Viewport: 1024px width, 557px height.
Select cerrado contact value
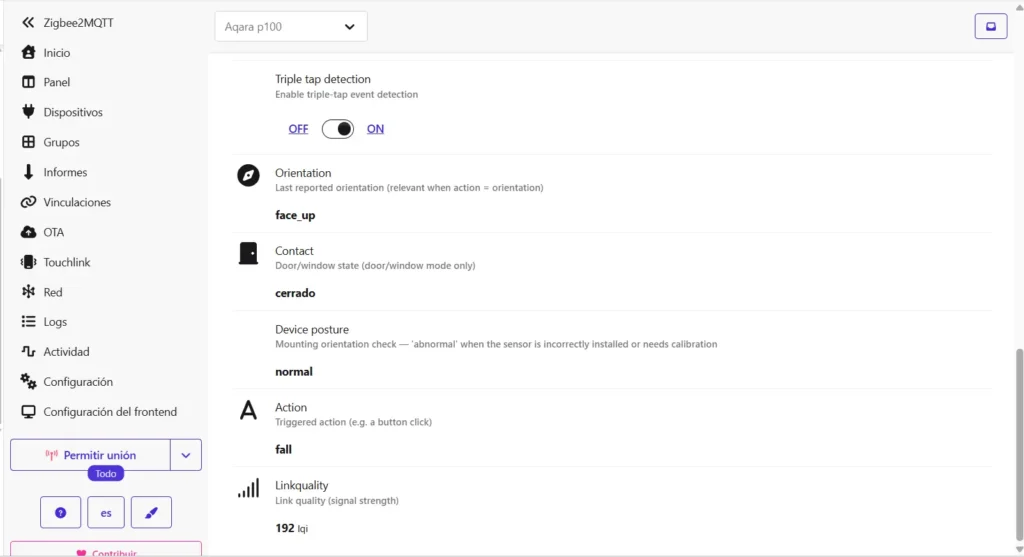(295, 293)
